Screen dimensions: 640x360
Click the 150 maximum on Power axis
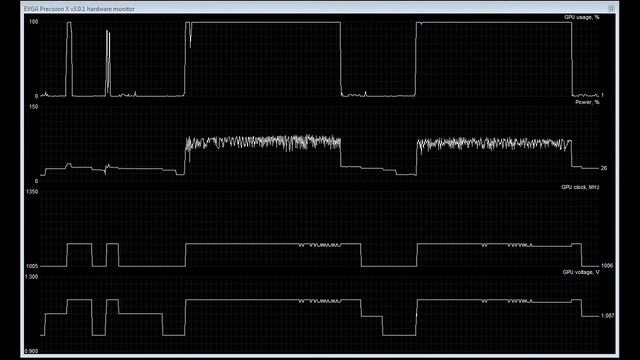coord(34,107)
